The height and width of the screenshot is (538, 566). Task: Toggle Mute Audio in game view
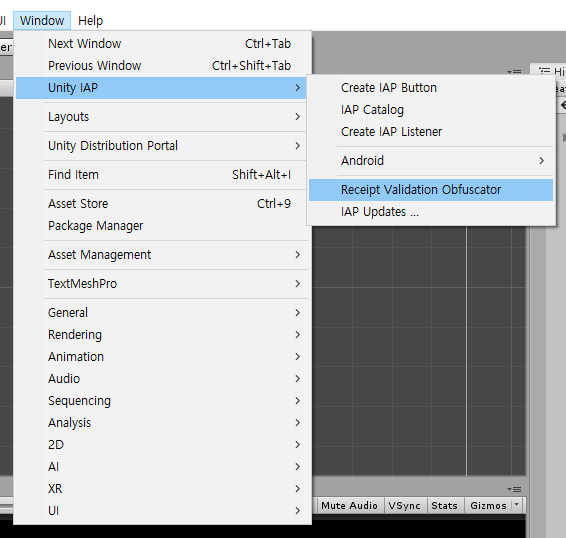349,506
